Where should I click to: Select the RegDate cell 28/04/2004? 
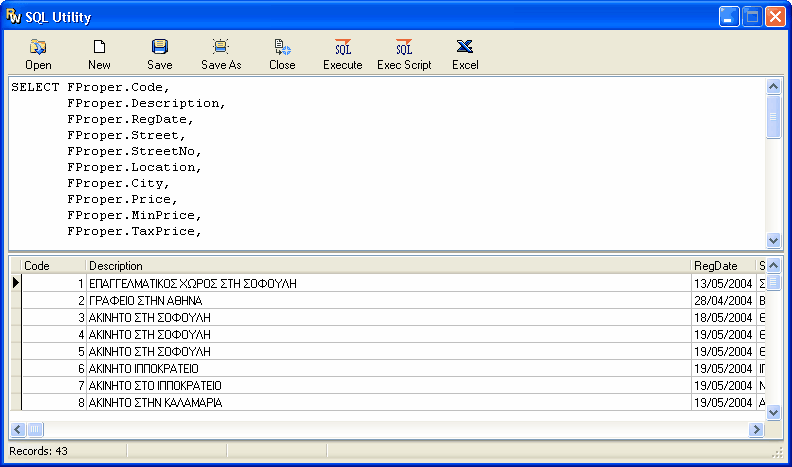tap(723, 301)
